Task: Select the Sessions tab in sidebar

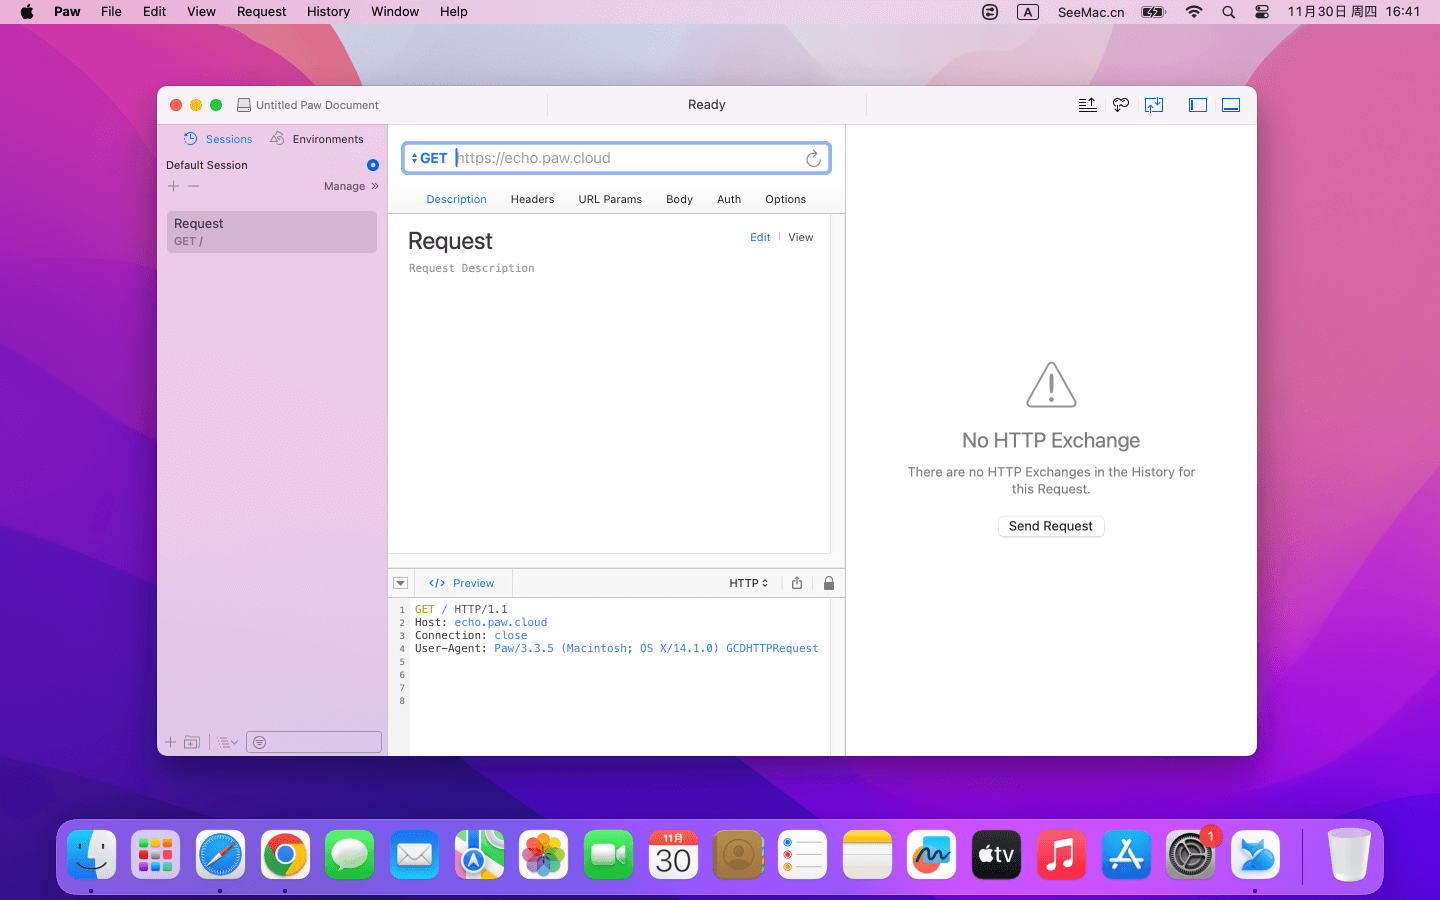Action: pos(218,139)
